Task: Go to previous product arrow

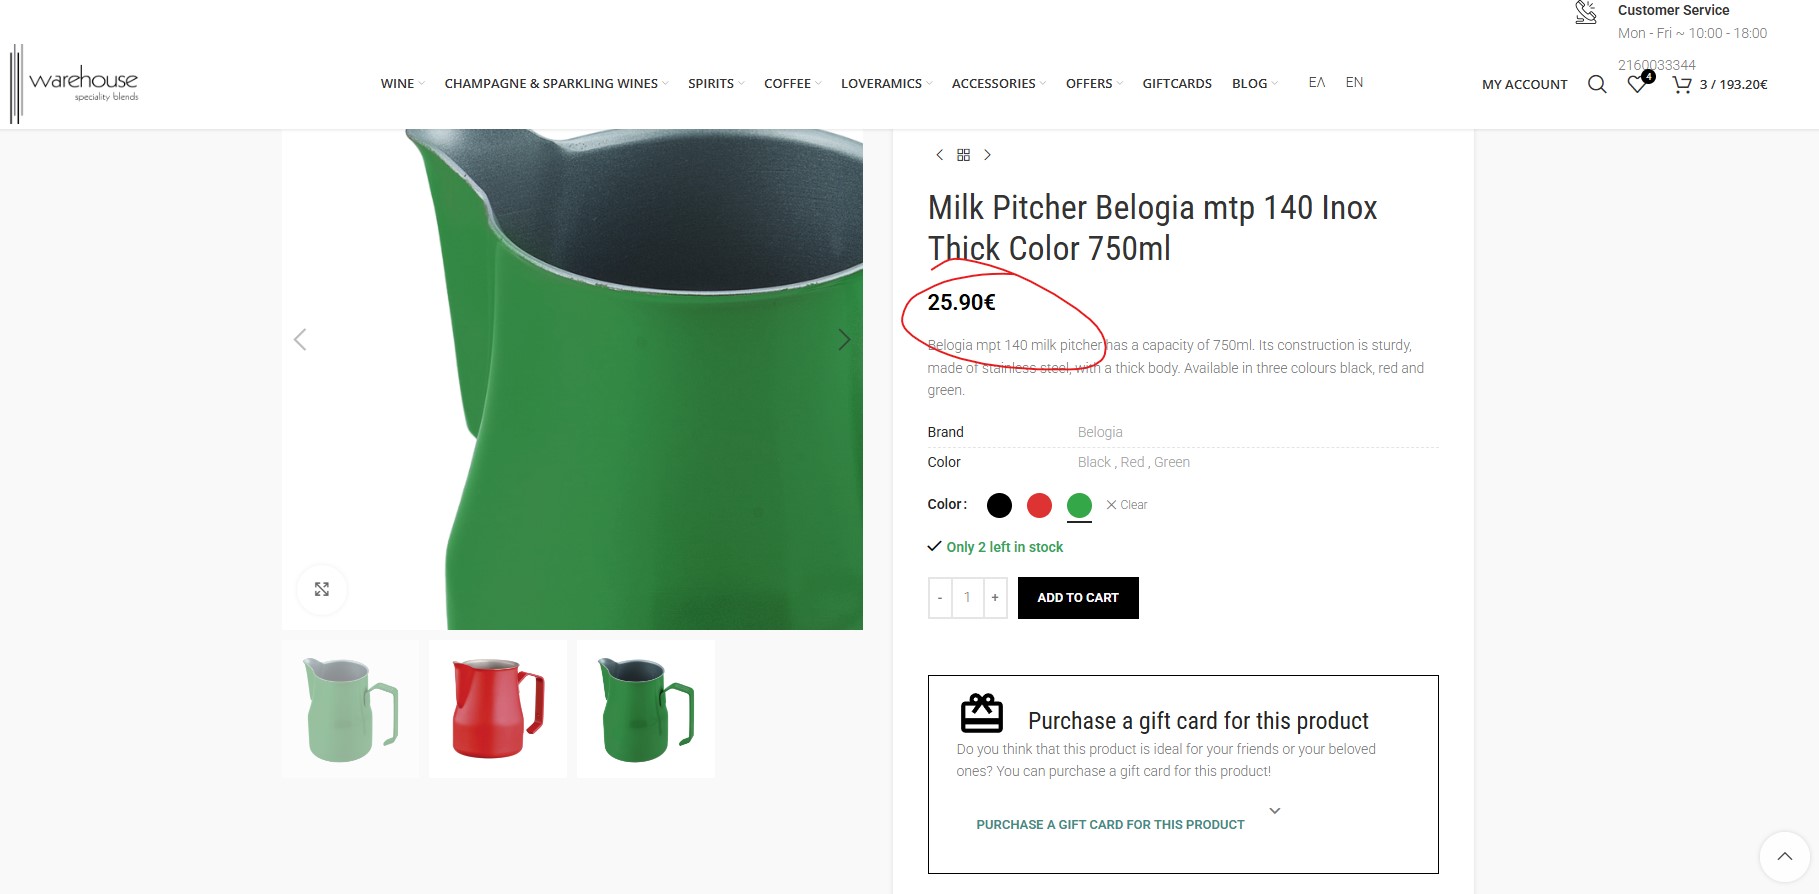Action: [x=939, y=155]
